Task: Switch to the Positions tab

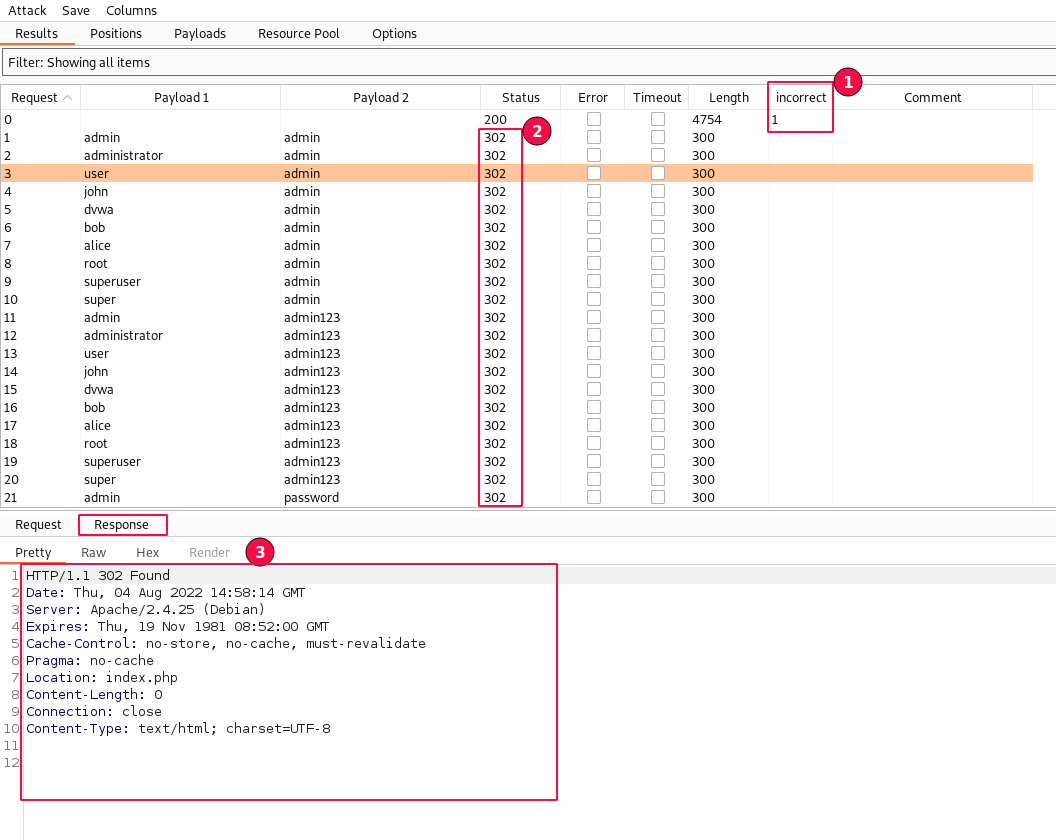Action: click(x=116, y=33)
